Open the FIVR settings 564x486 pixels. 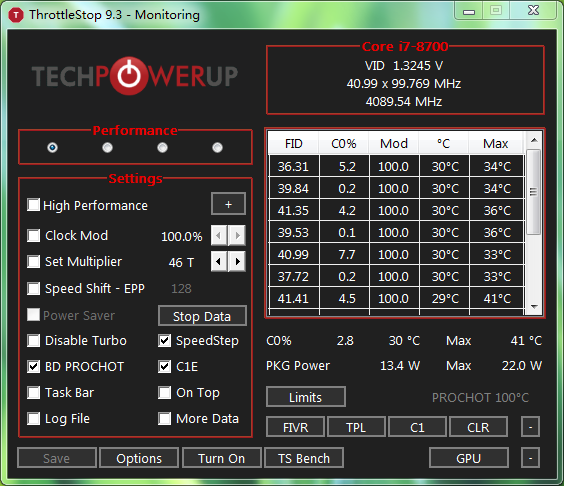[x=295, y=427]
